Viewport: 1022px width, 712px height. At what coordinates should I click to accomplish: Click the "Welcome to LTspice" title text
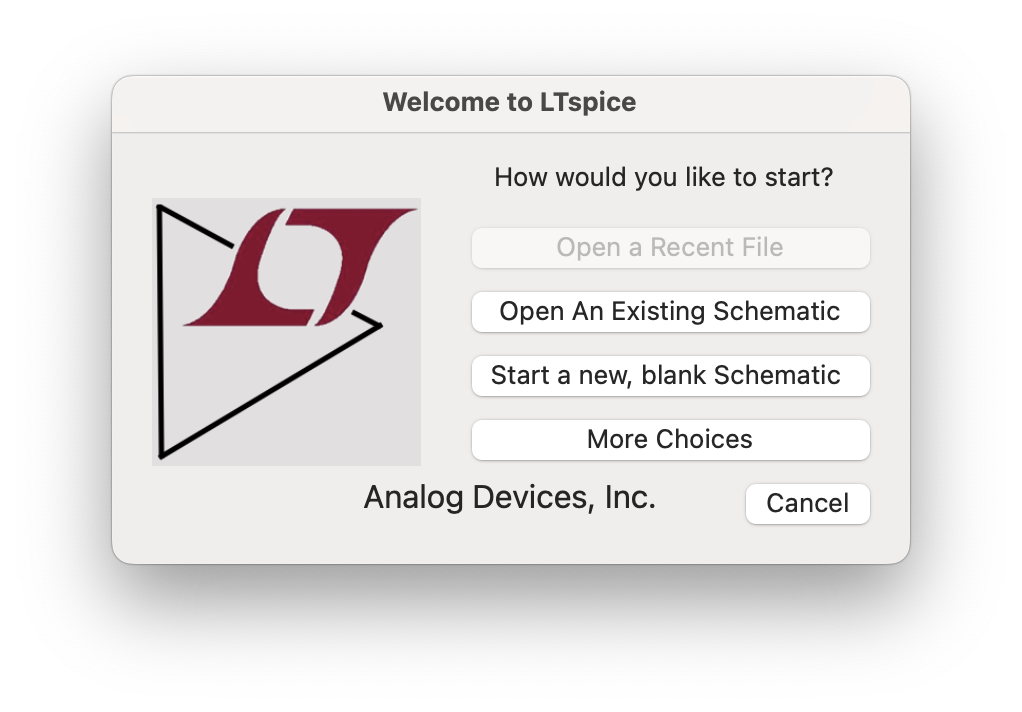(509, 102)
